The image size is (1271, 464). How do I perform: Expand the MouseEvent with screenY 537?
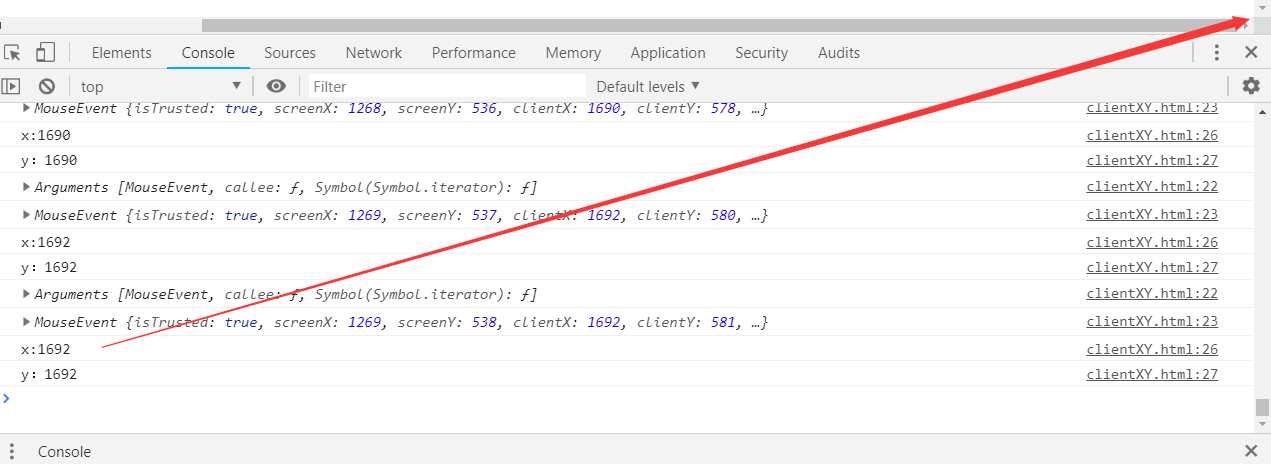coord(27,214)
